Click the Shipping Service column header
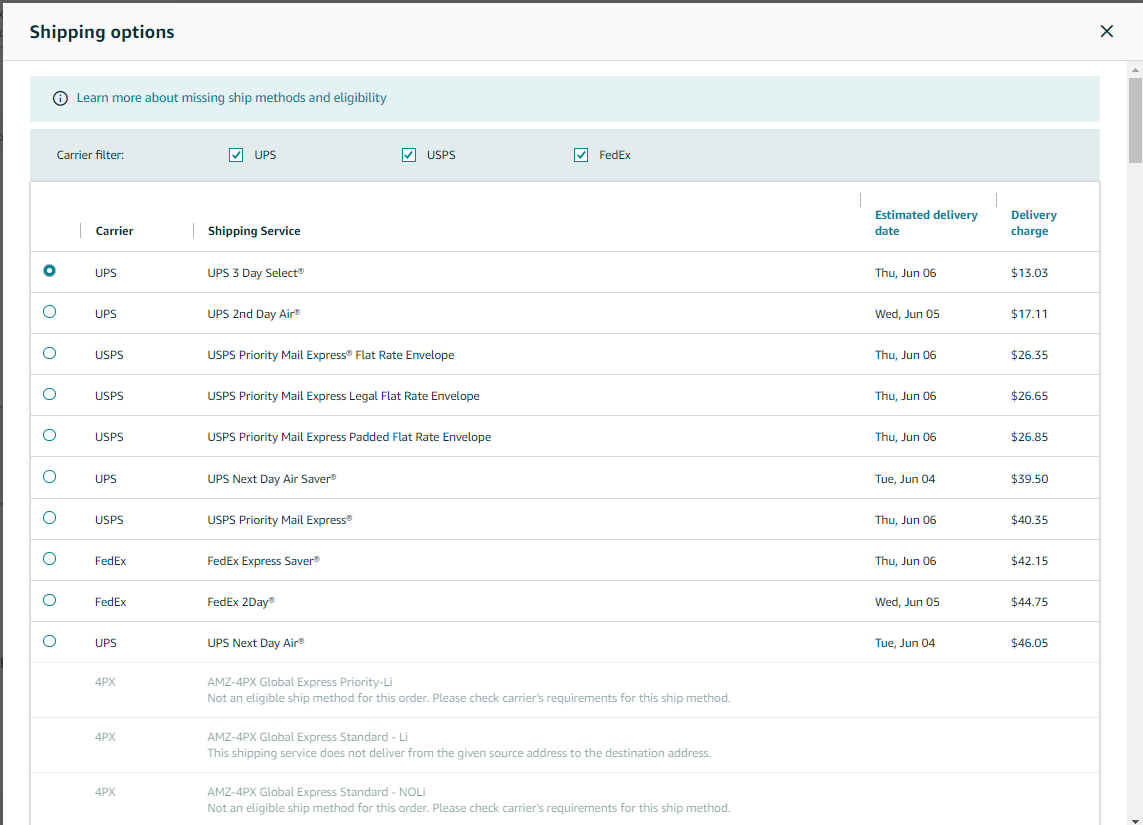Image resolution: width=1143 pixels, height=825 pixels. pos(254,231)
